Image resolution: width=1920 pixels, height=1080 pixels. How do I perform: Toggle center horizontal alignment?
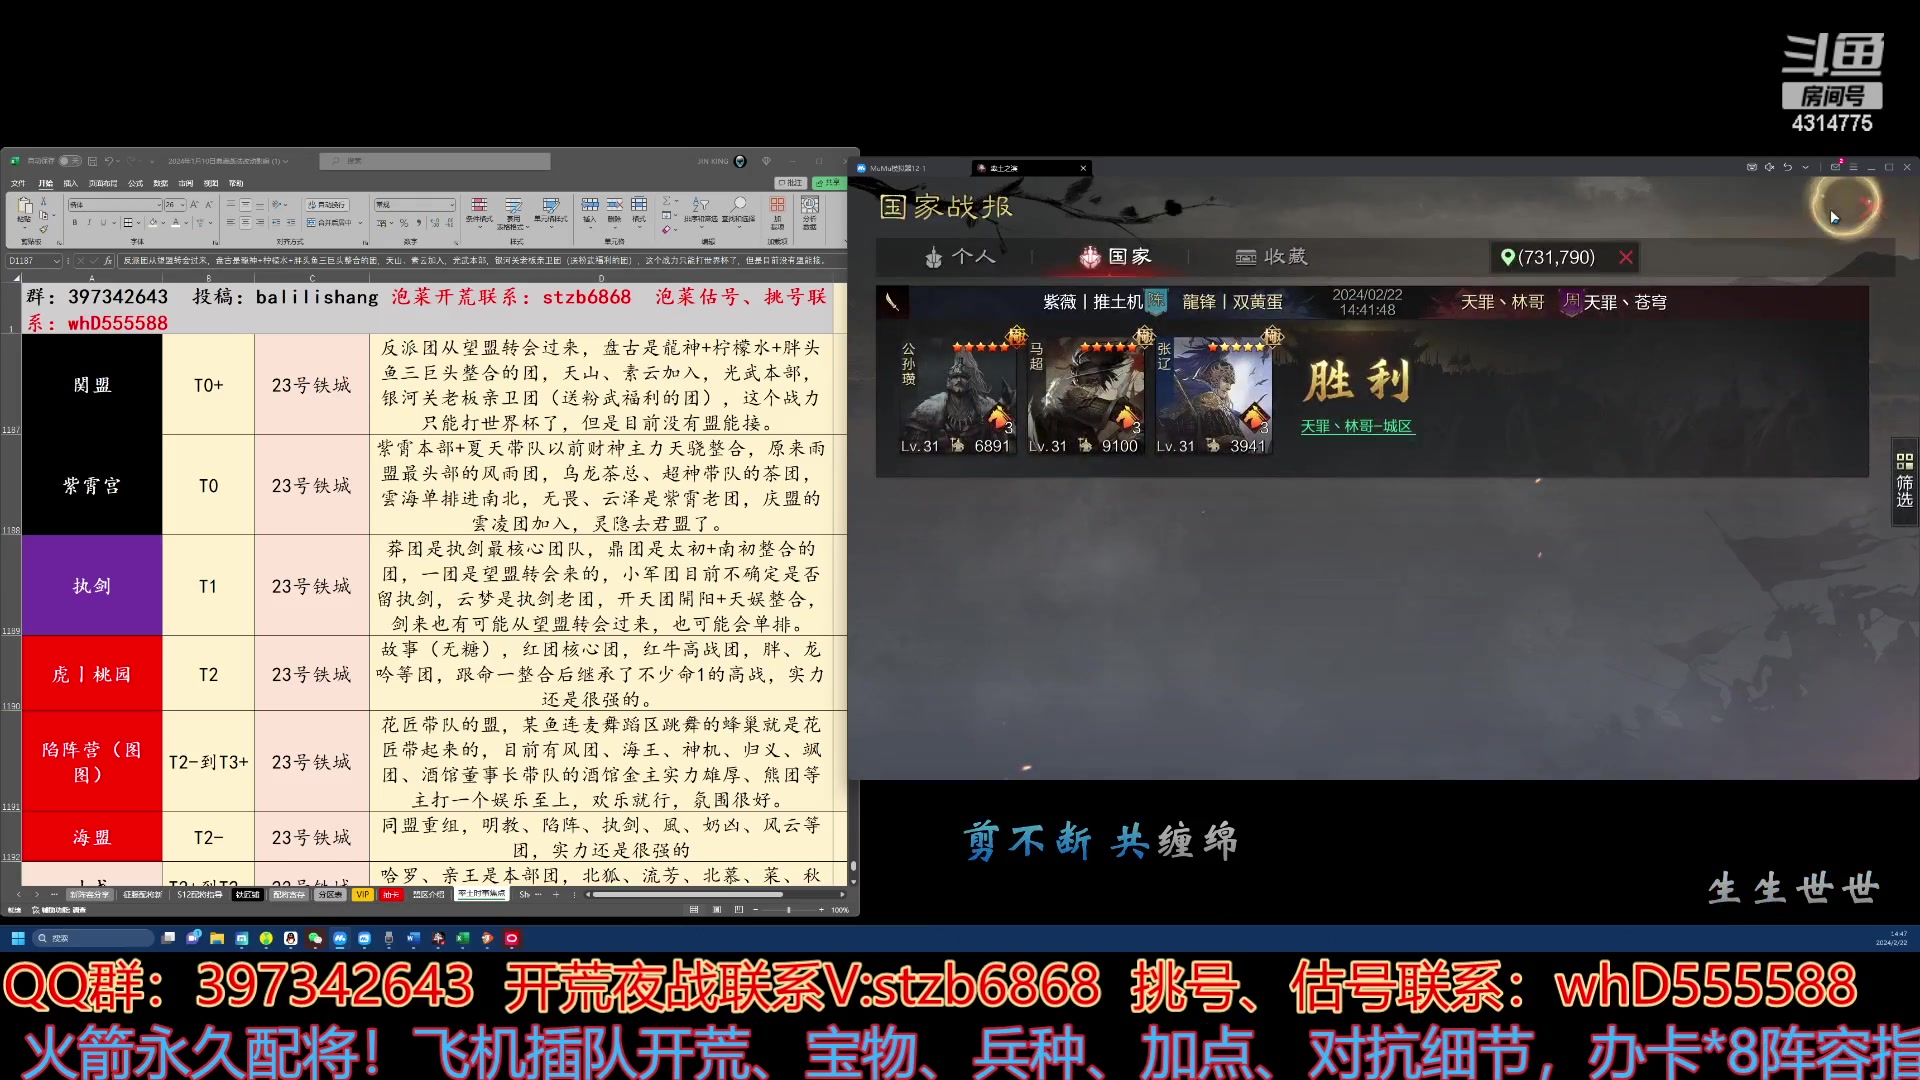click(245, 223)
